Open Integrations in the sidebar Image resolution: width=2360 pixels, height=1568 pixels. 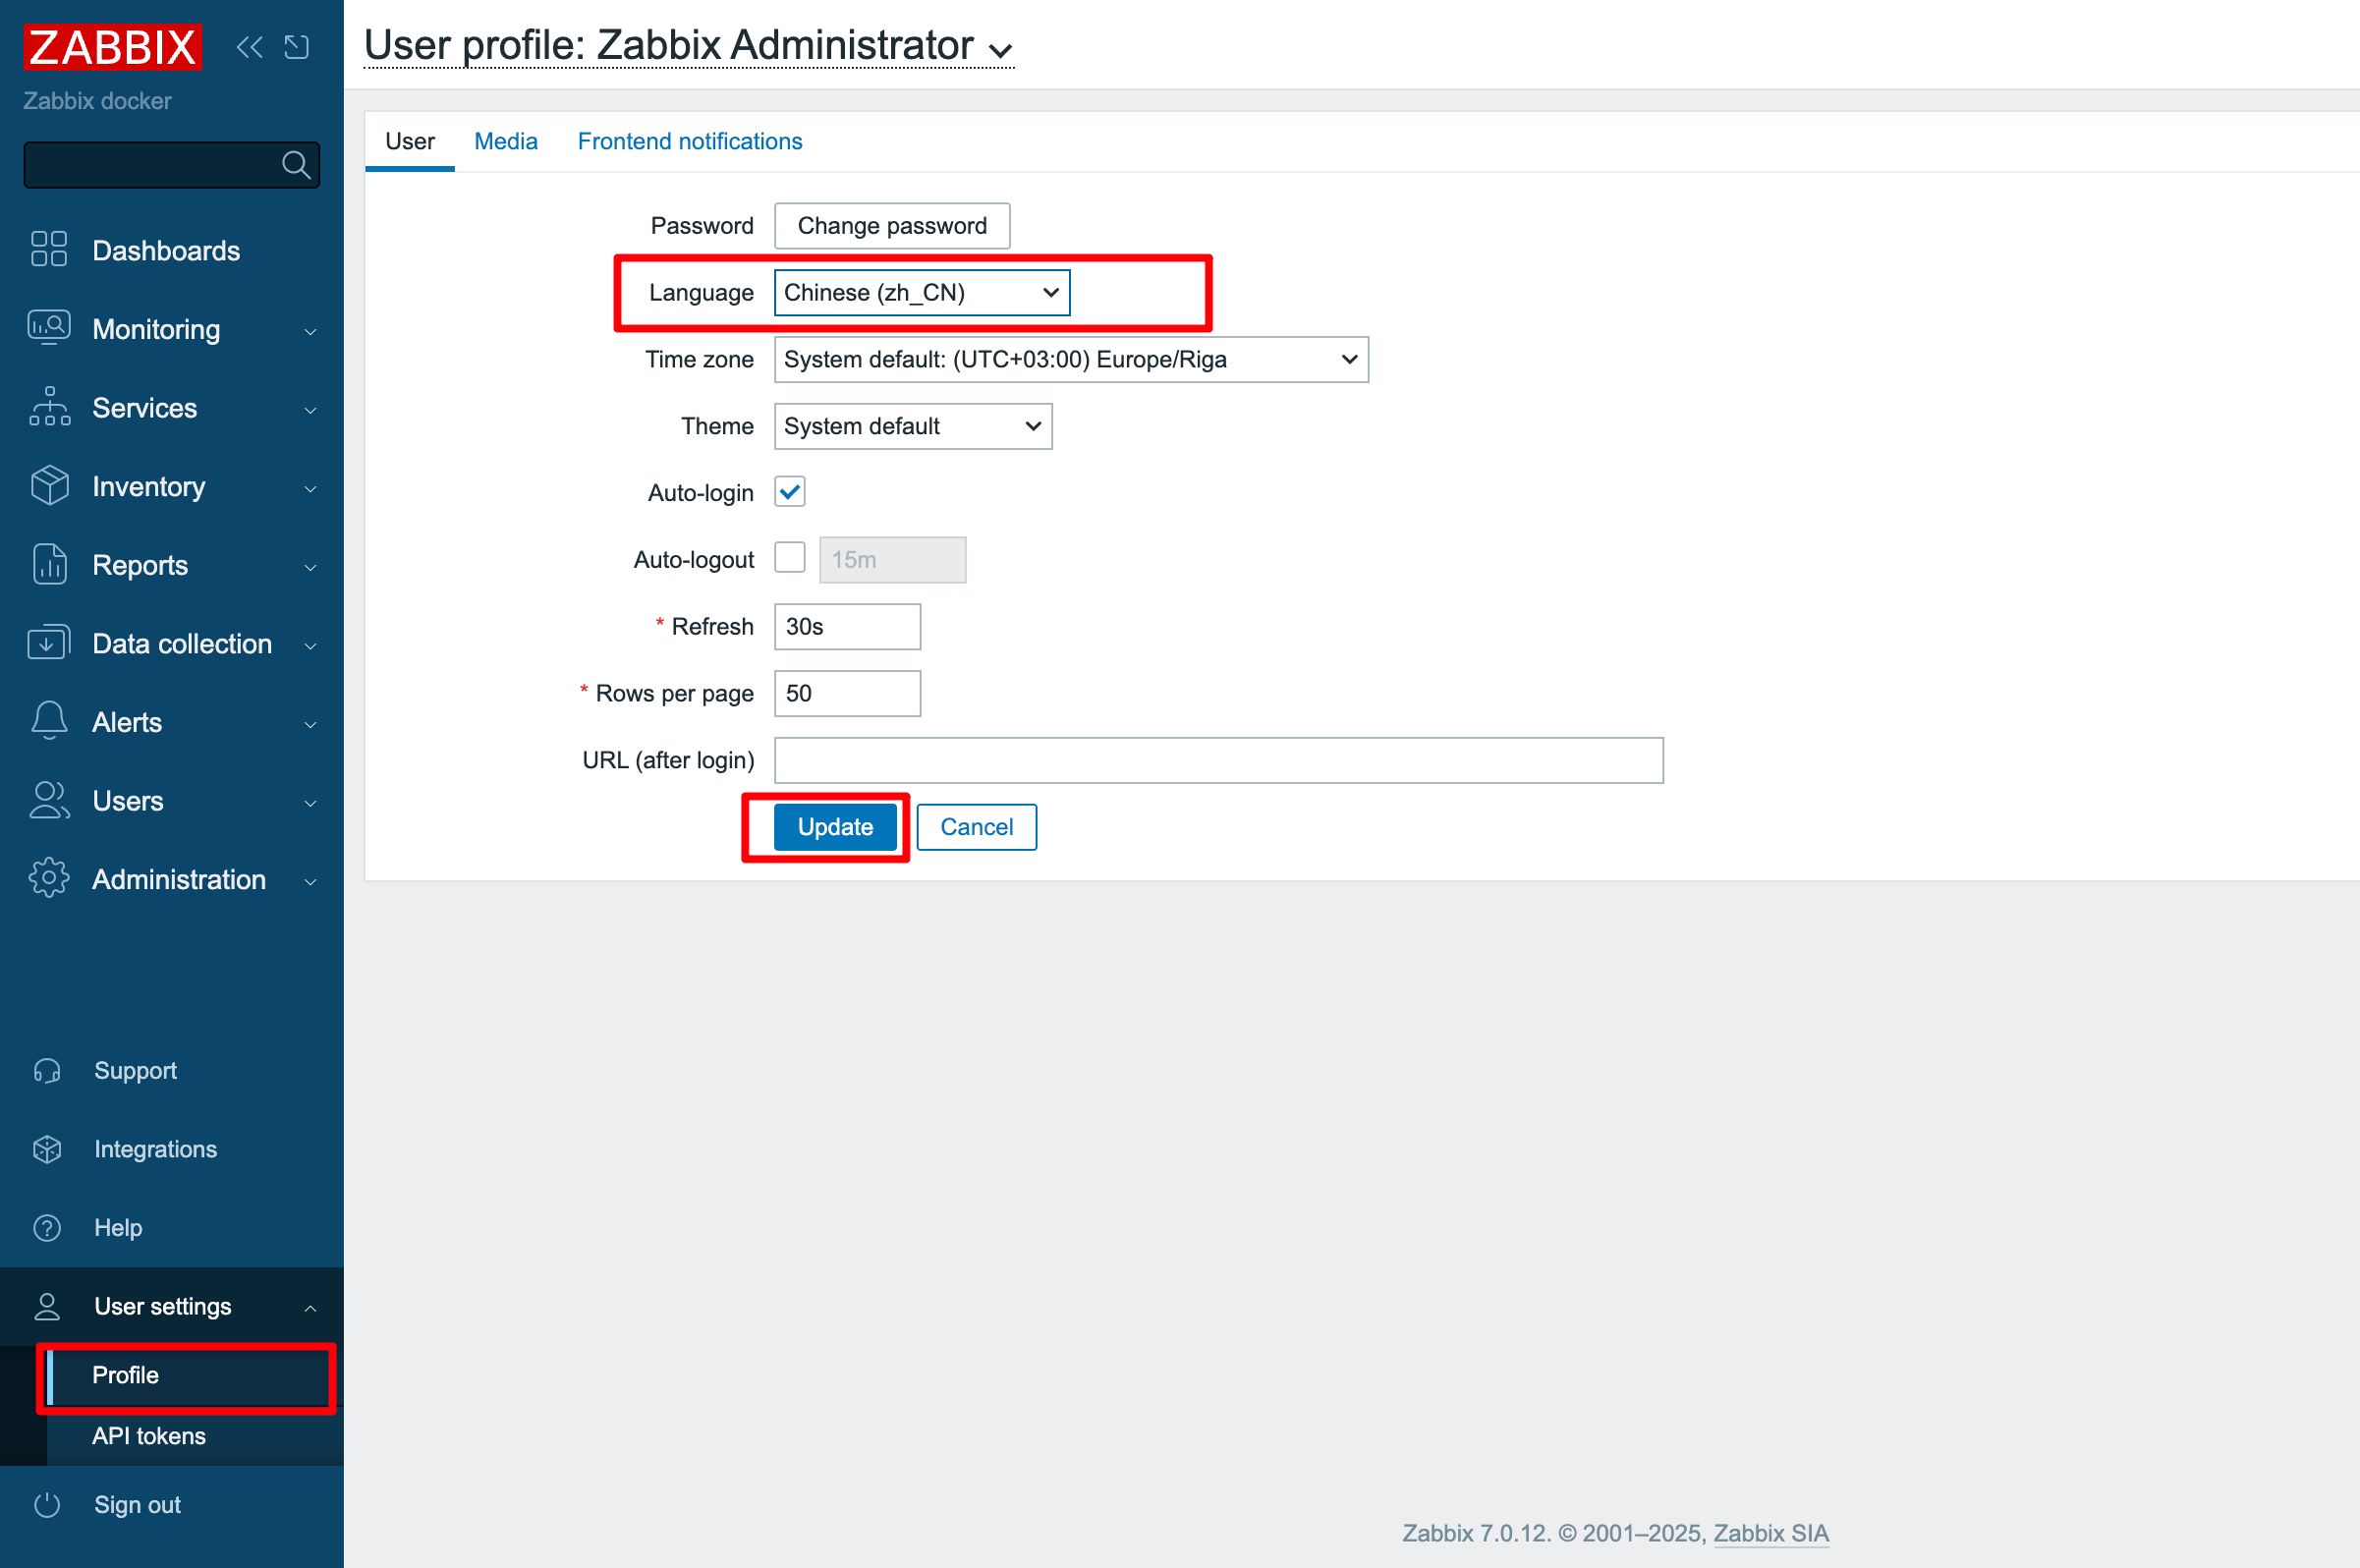(x=155, y=1149)
